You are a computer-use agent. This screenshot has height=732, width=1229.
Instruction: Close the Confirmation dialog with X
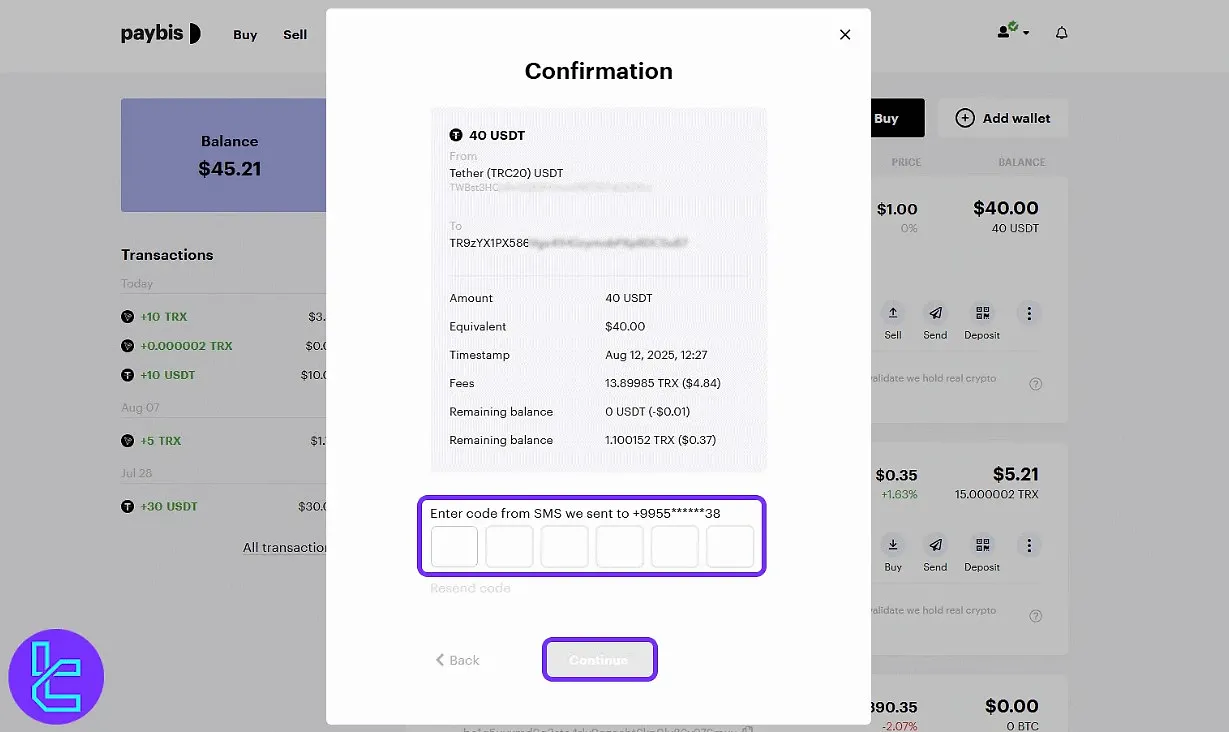pos(845,35)
